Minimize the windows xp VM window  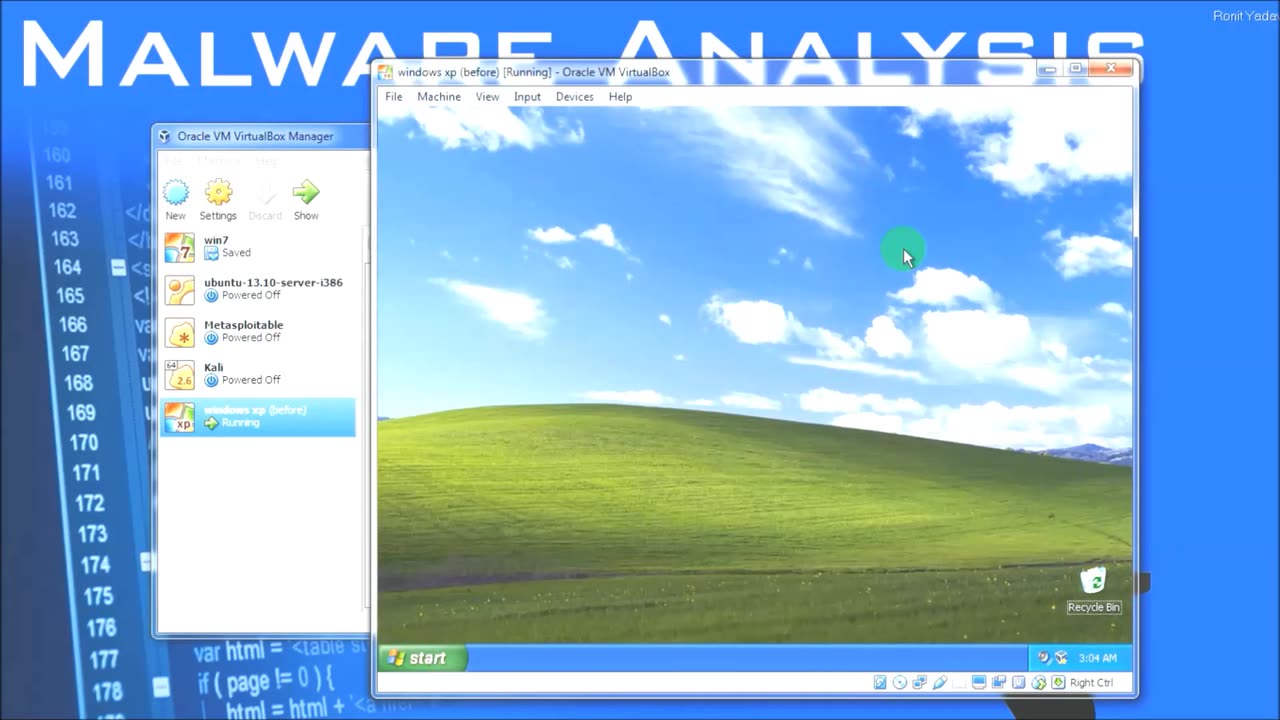(x=1048, y=69)
